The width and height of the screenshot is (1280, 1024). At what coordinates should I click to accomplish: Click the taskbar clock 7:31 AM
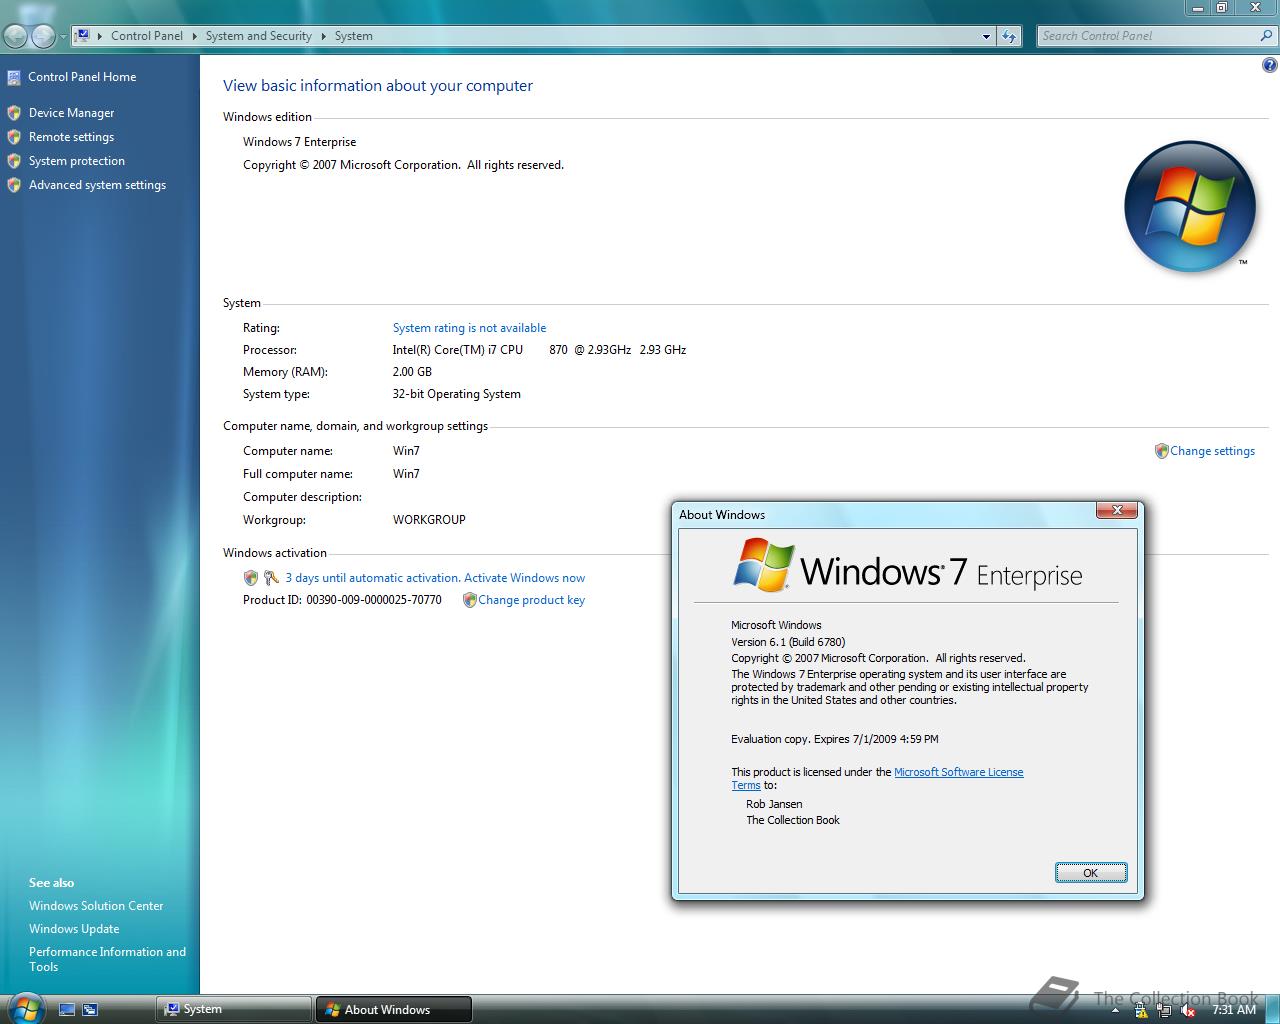[x=1234, y=1010]
